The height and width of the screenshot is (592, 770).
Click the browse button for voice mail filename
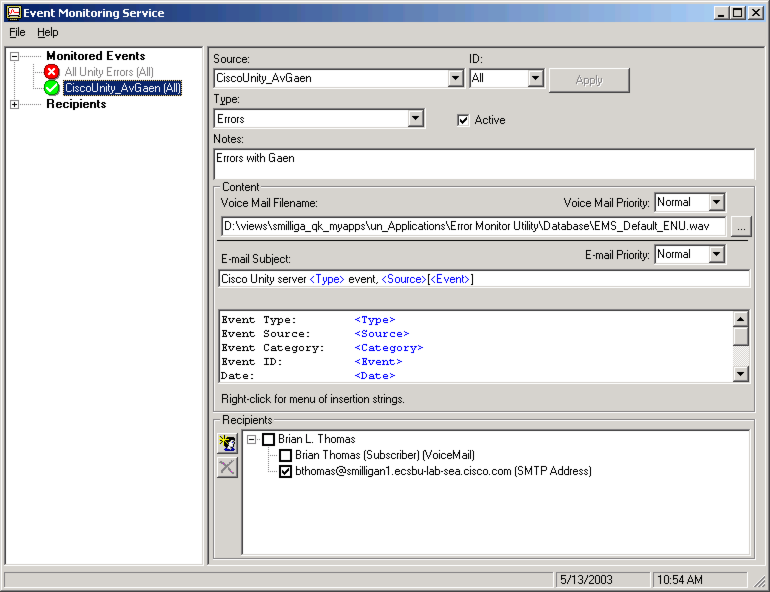[x=741, y=227]
